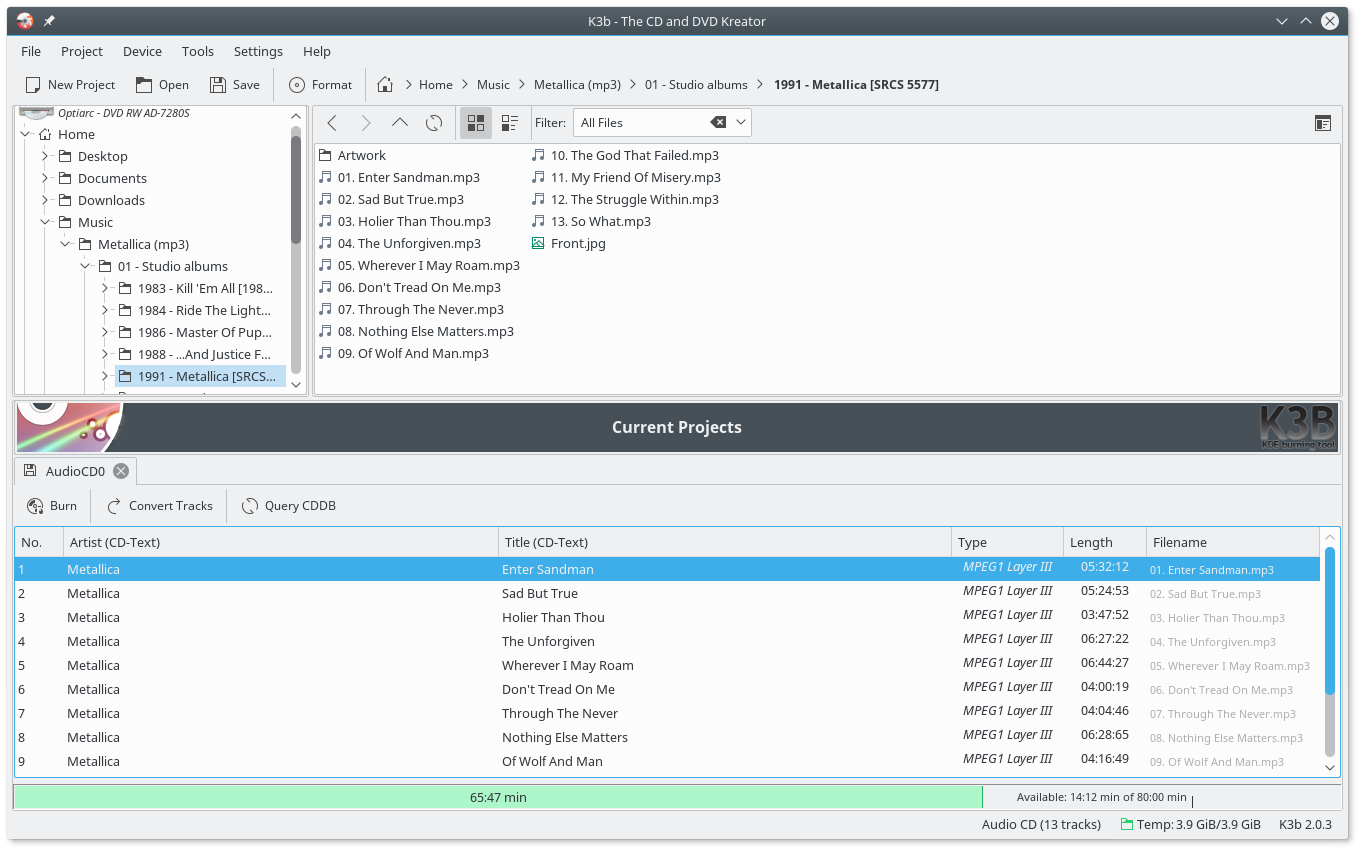Click the green disc capacity bar

(497, 797)
